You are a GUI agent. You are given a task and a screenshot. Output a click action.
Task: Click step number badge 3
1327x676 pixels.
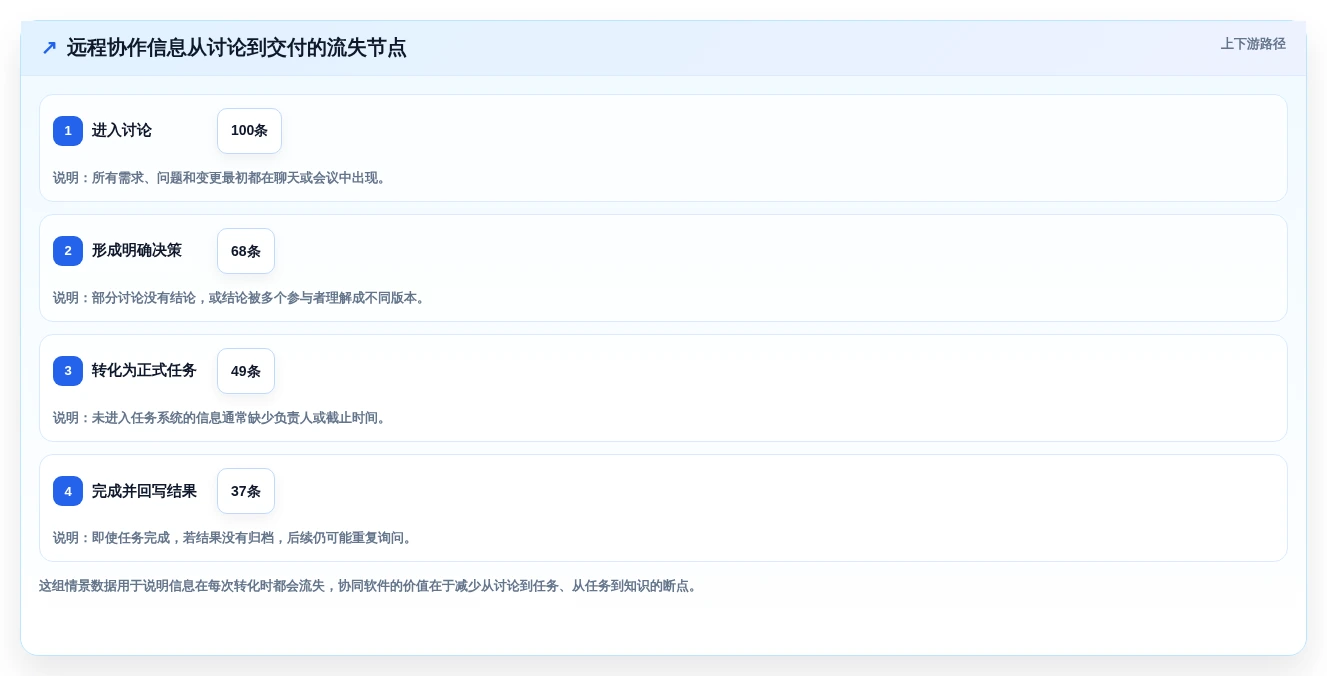click(x=68, y=371)
